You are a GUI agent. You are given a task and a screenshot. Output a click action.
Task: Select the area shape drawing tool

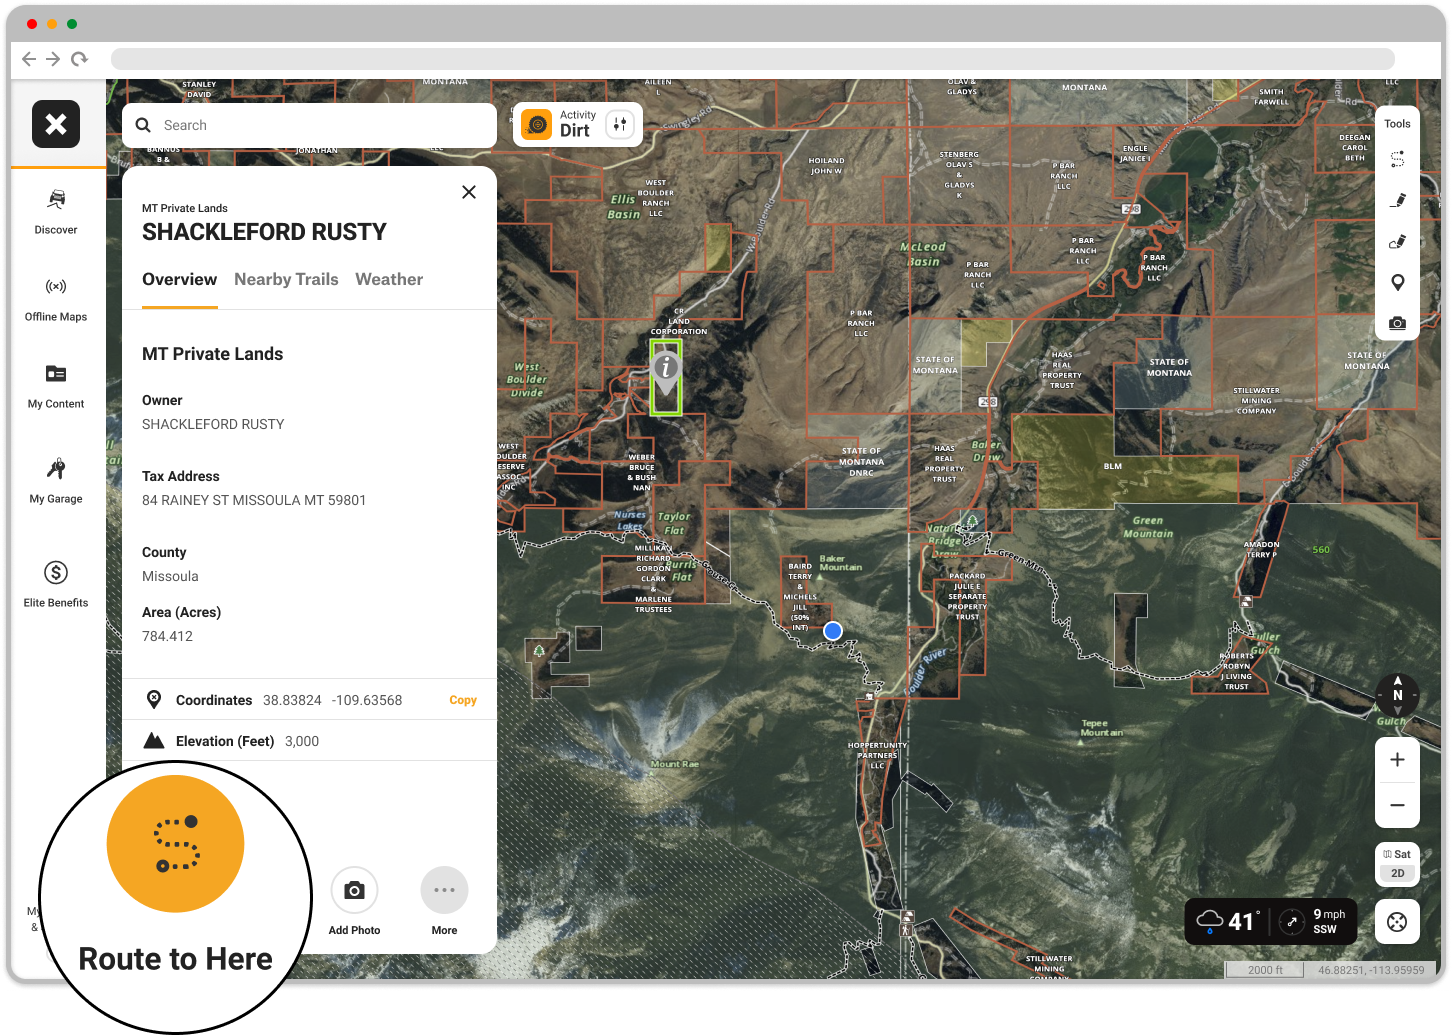[1397, 241]
